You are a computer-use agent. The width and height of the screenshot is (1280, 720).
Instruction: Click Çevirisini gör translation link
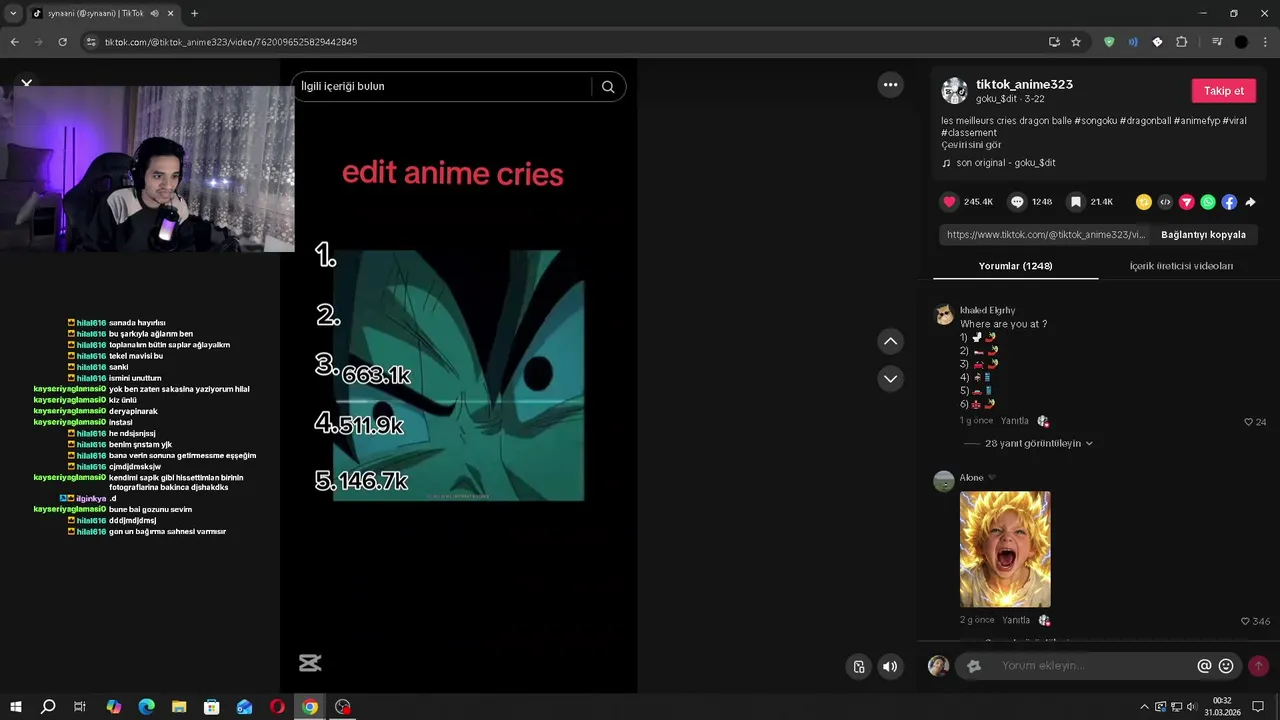pyautogui.click(x=971, y=145)
